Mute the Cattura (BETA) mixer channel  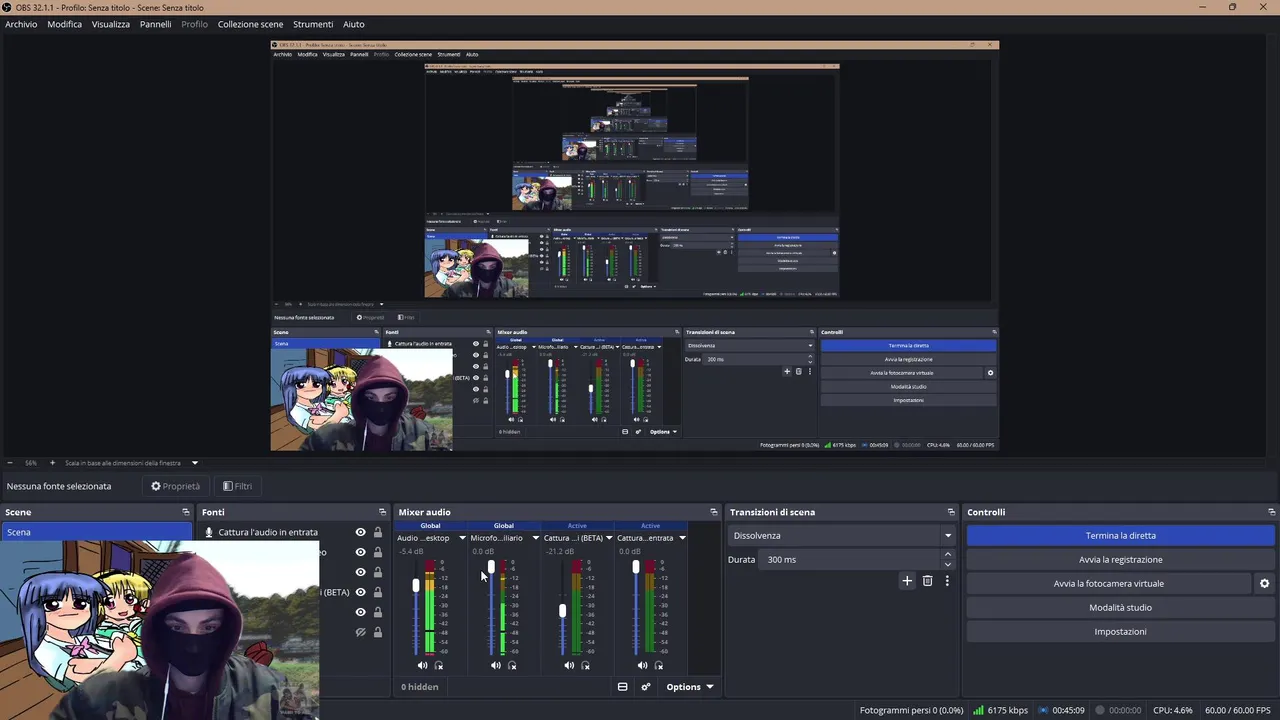click(569, 665)
